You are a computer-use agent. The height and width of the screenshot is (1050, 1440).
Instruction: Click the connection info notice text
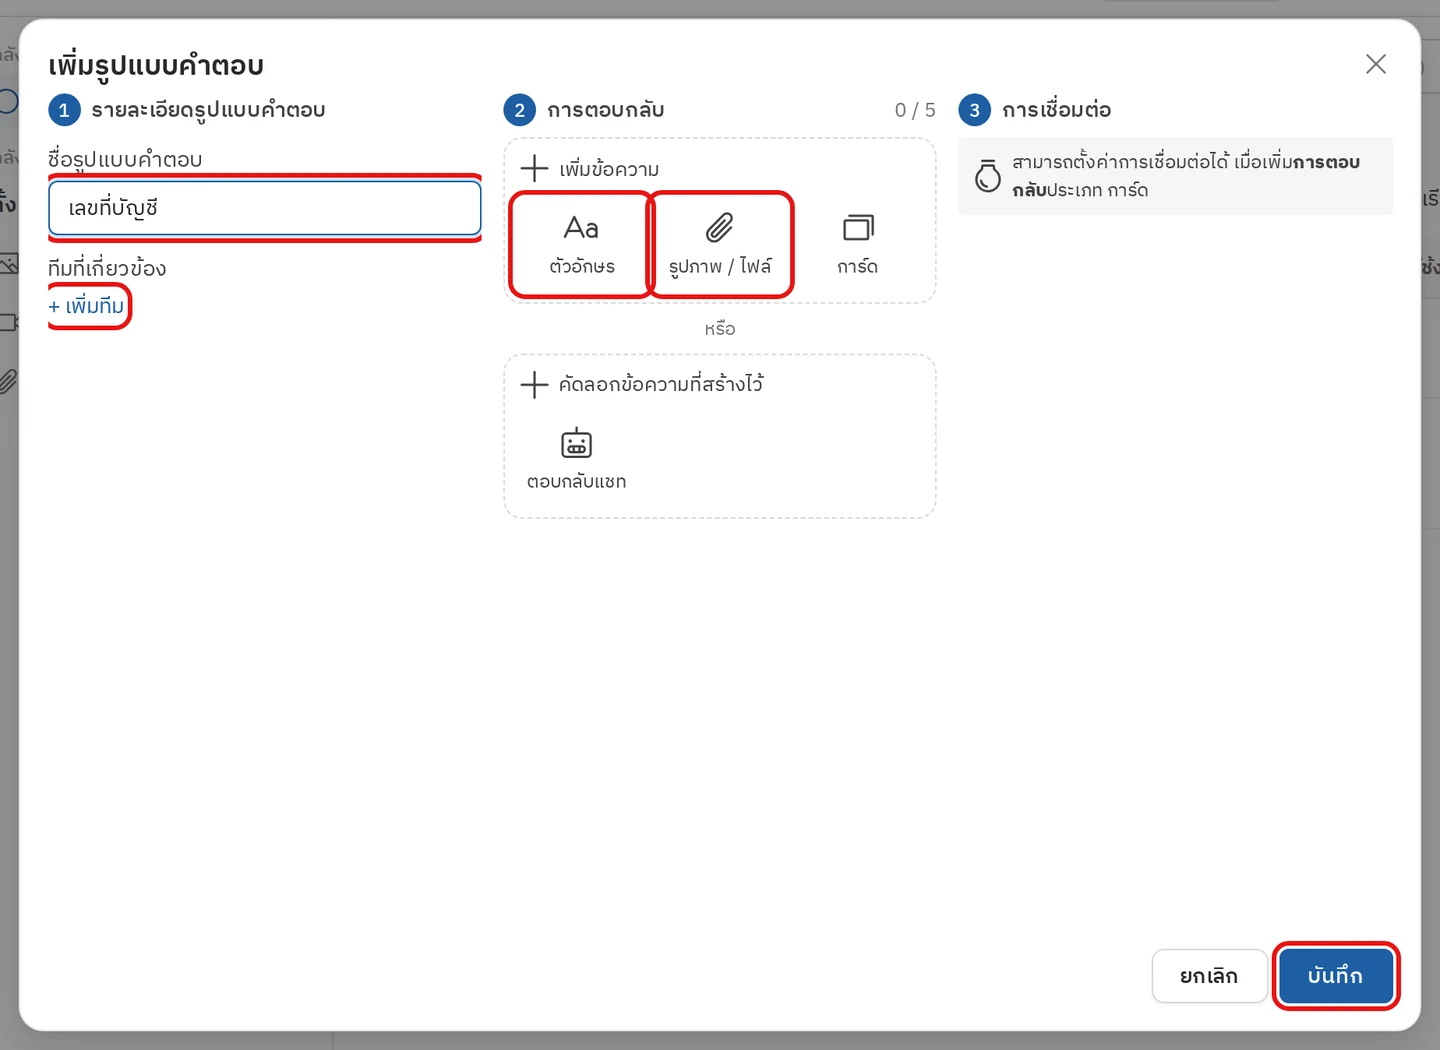point(1186,176)
